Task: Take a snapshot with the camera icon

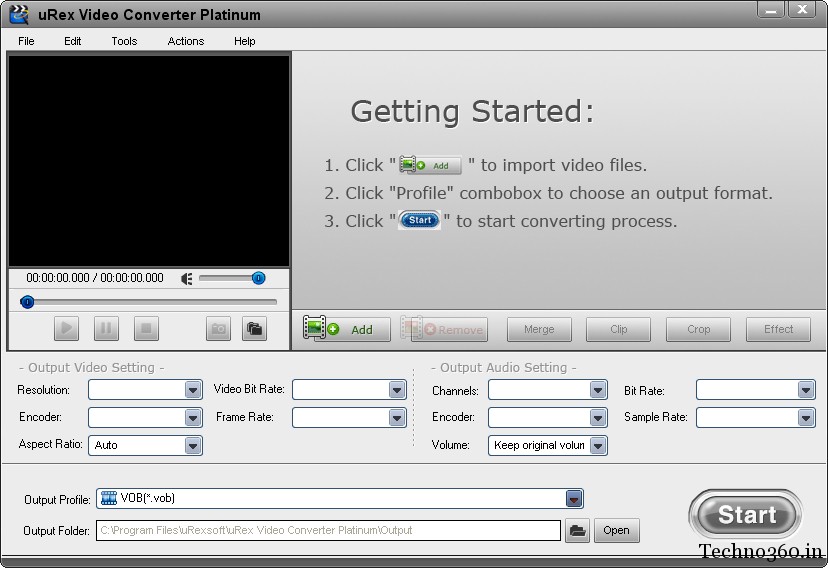Action: click(218, 328)
